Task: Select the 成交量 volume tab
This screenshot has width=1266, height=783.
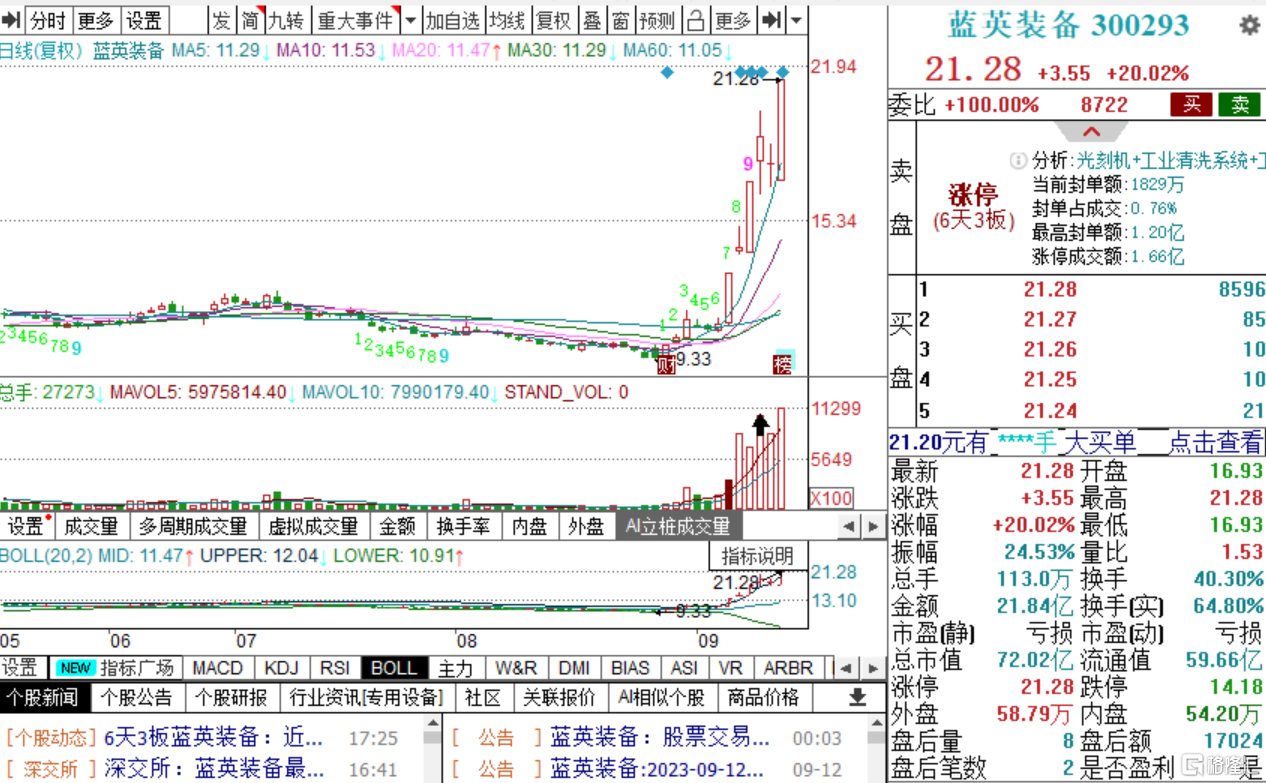Action: (90, 526)
